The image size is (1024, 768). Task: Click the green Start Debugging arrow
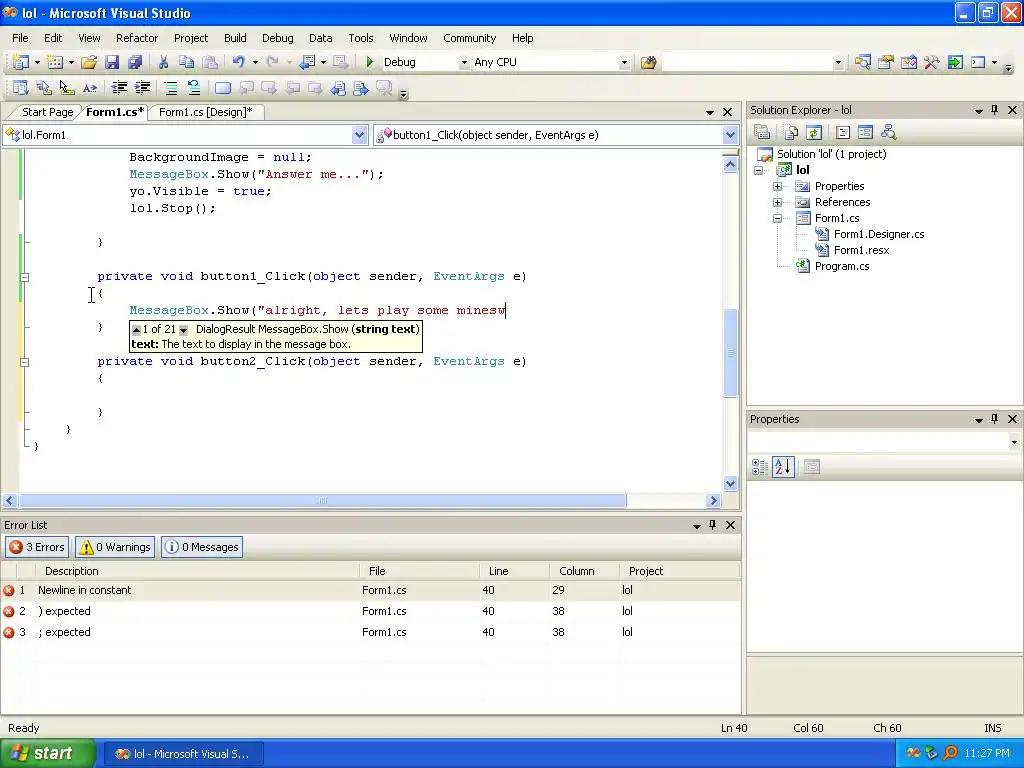[x=370, y=62]
